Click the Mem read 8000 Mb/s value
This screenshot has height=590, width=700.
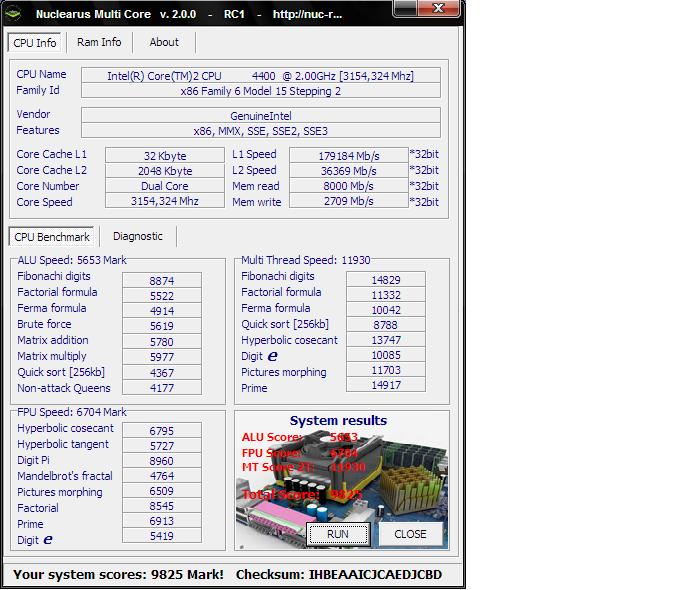349,186
